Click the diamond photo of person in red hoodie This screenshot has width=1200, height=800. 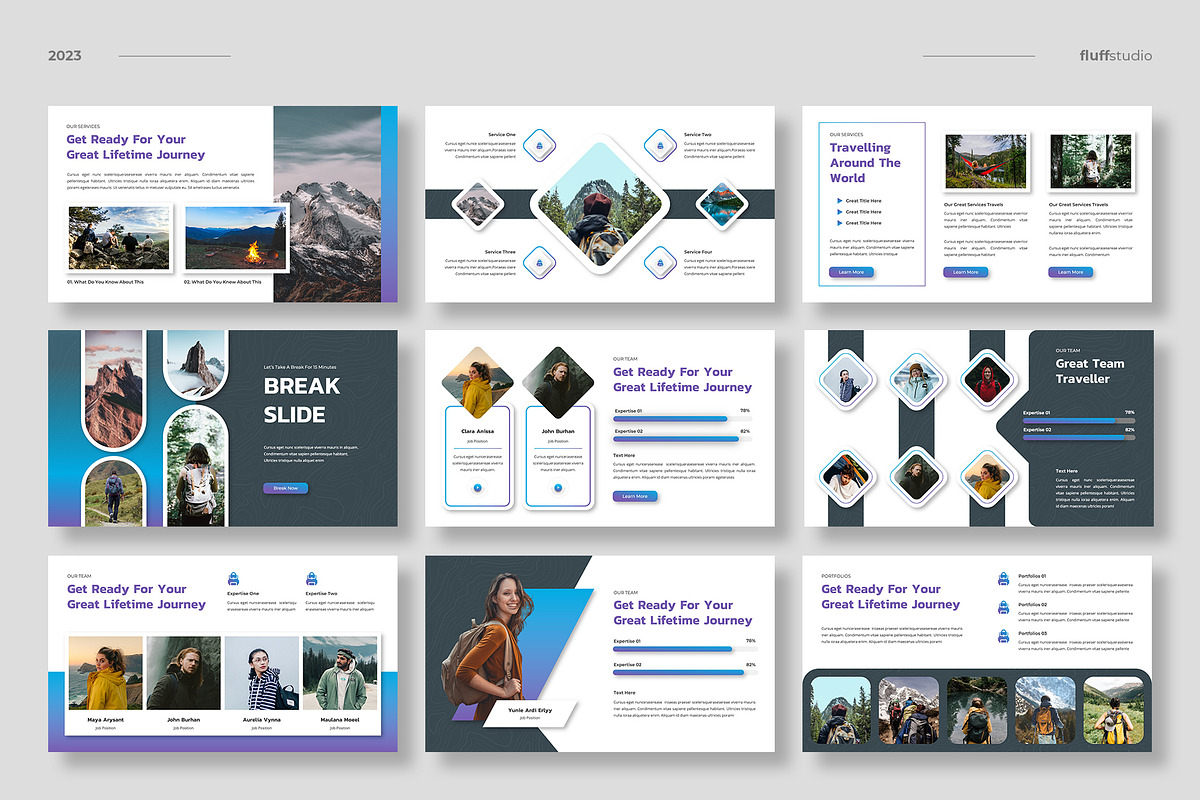click(x=989, y=381)
